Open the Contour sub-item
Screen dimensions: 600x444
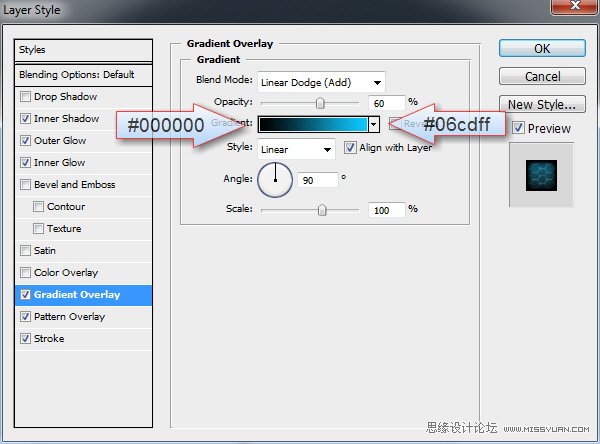[x=66, y=207]
